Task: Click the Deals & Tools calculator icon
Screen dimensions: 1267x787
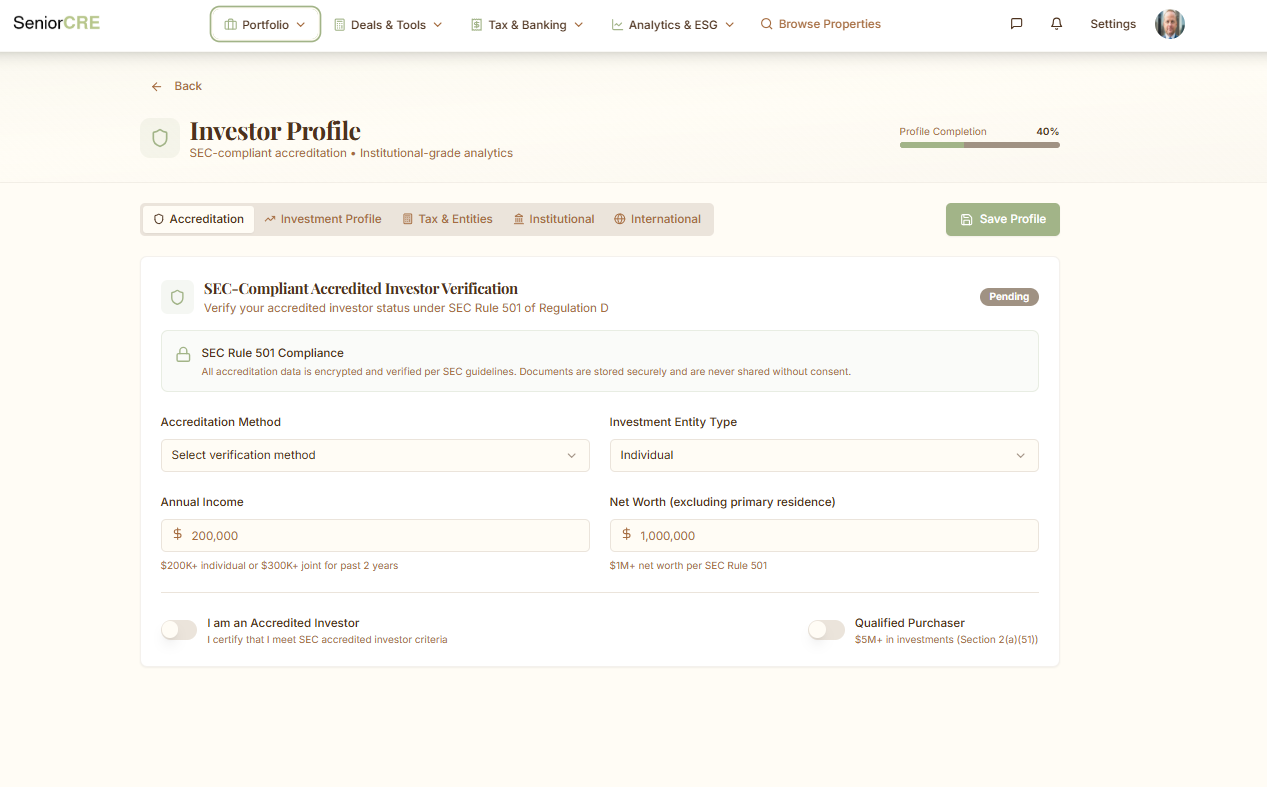Action: 340,25
